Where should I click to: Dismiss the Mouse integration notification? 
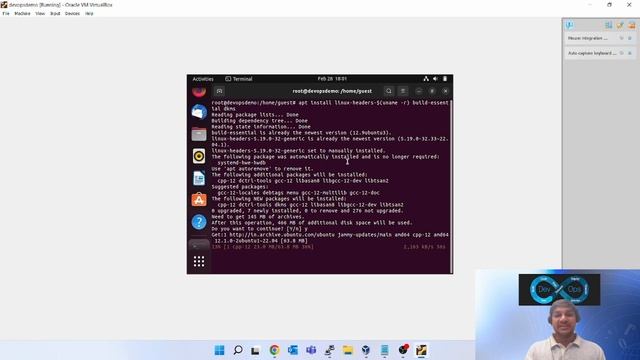pos(630,38)
